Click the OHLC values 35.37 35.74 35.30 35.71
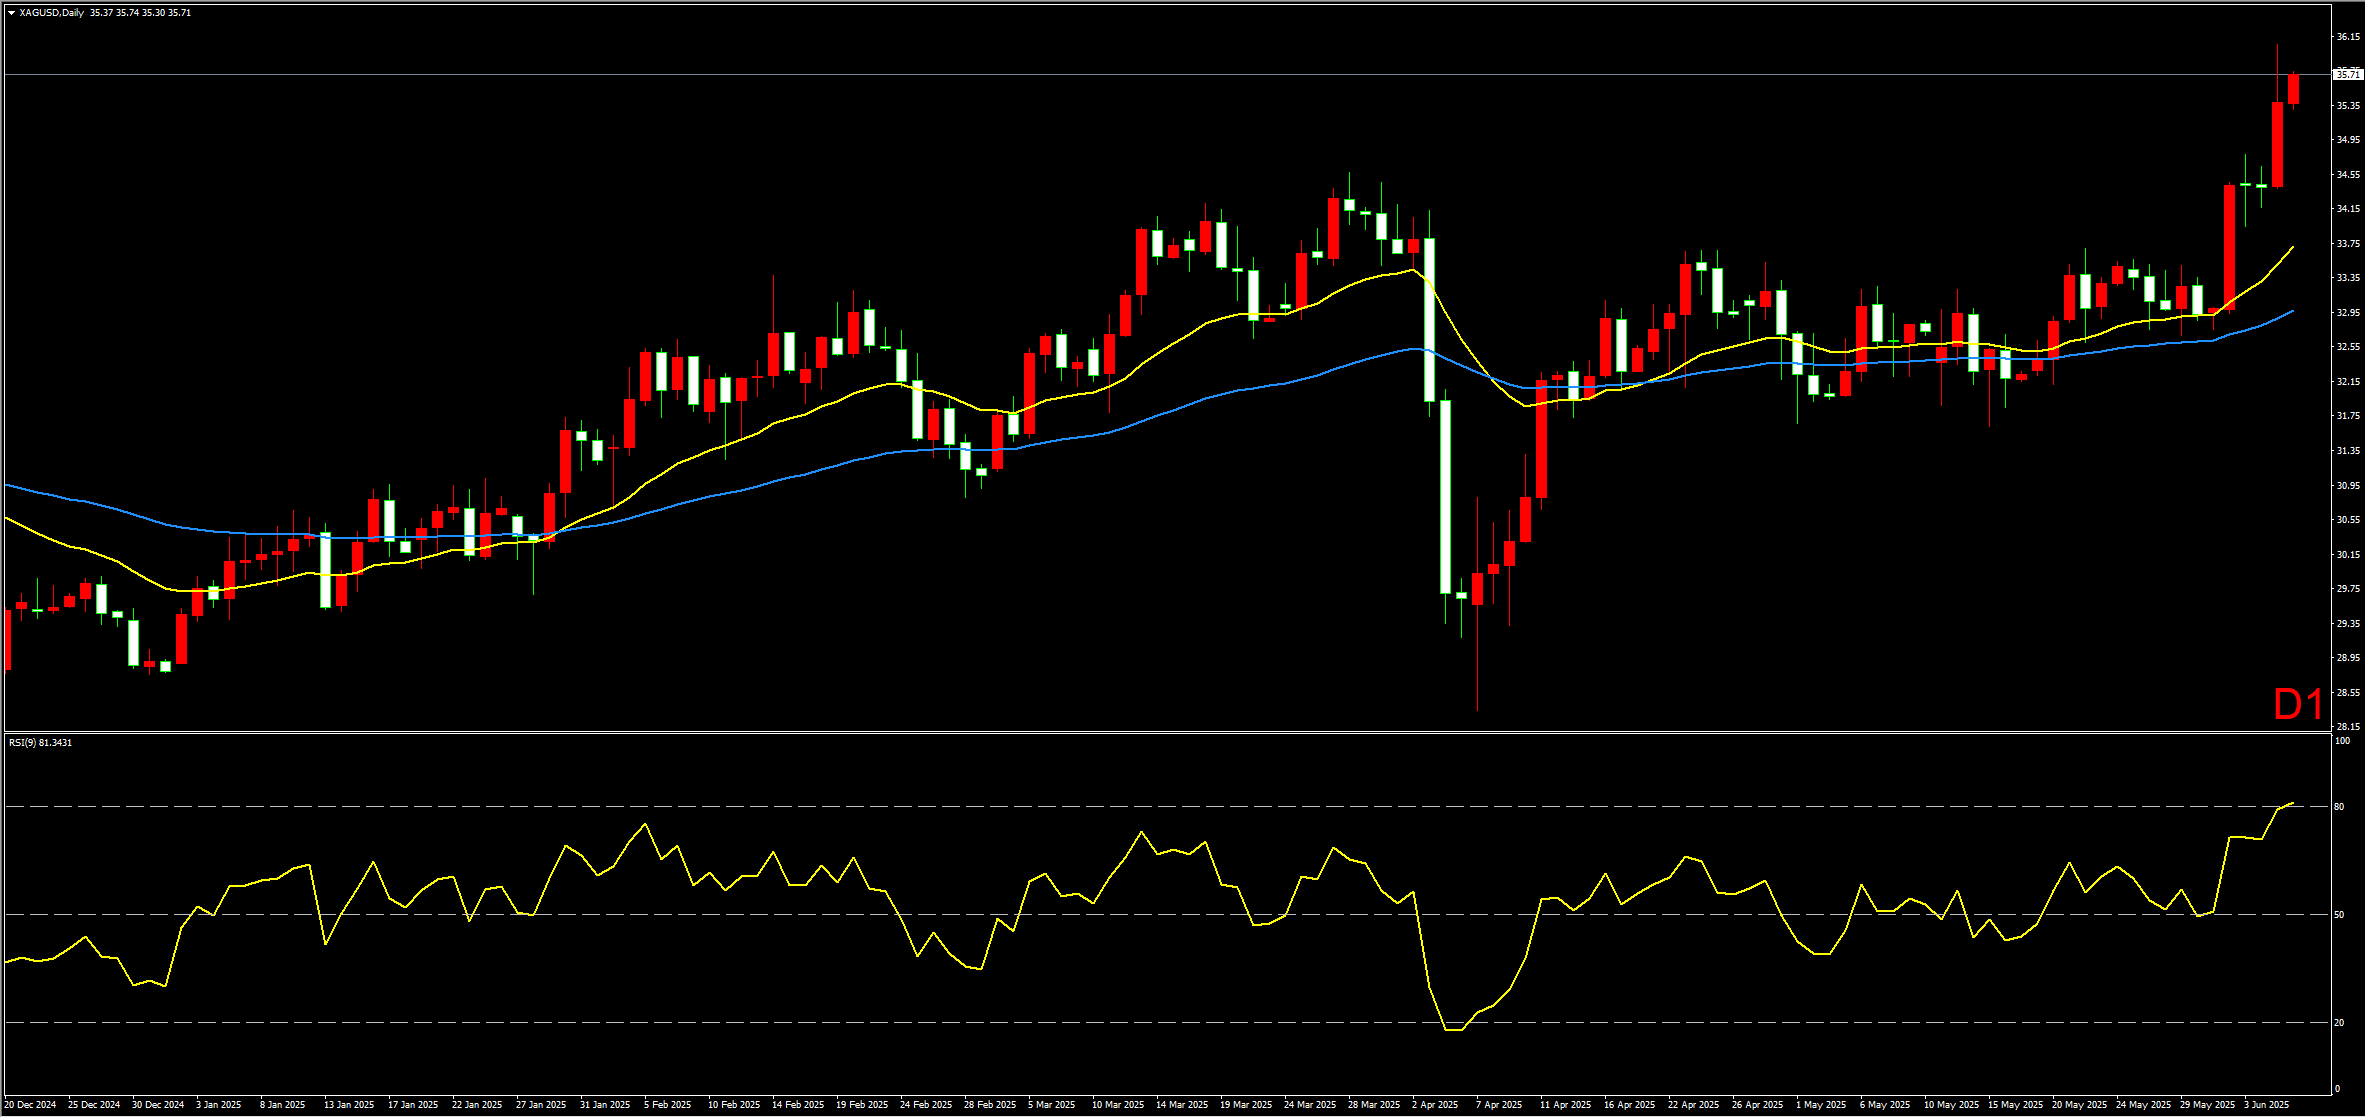 (x=140, y=13)
